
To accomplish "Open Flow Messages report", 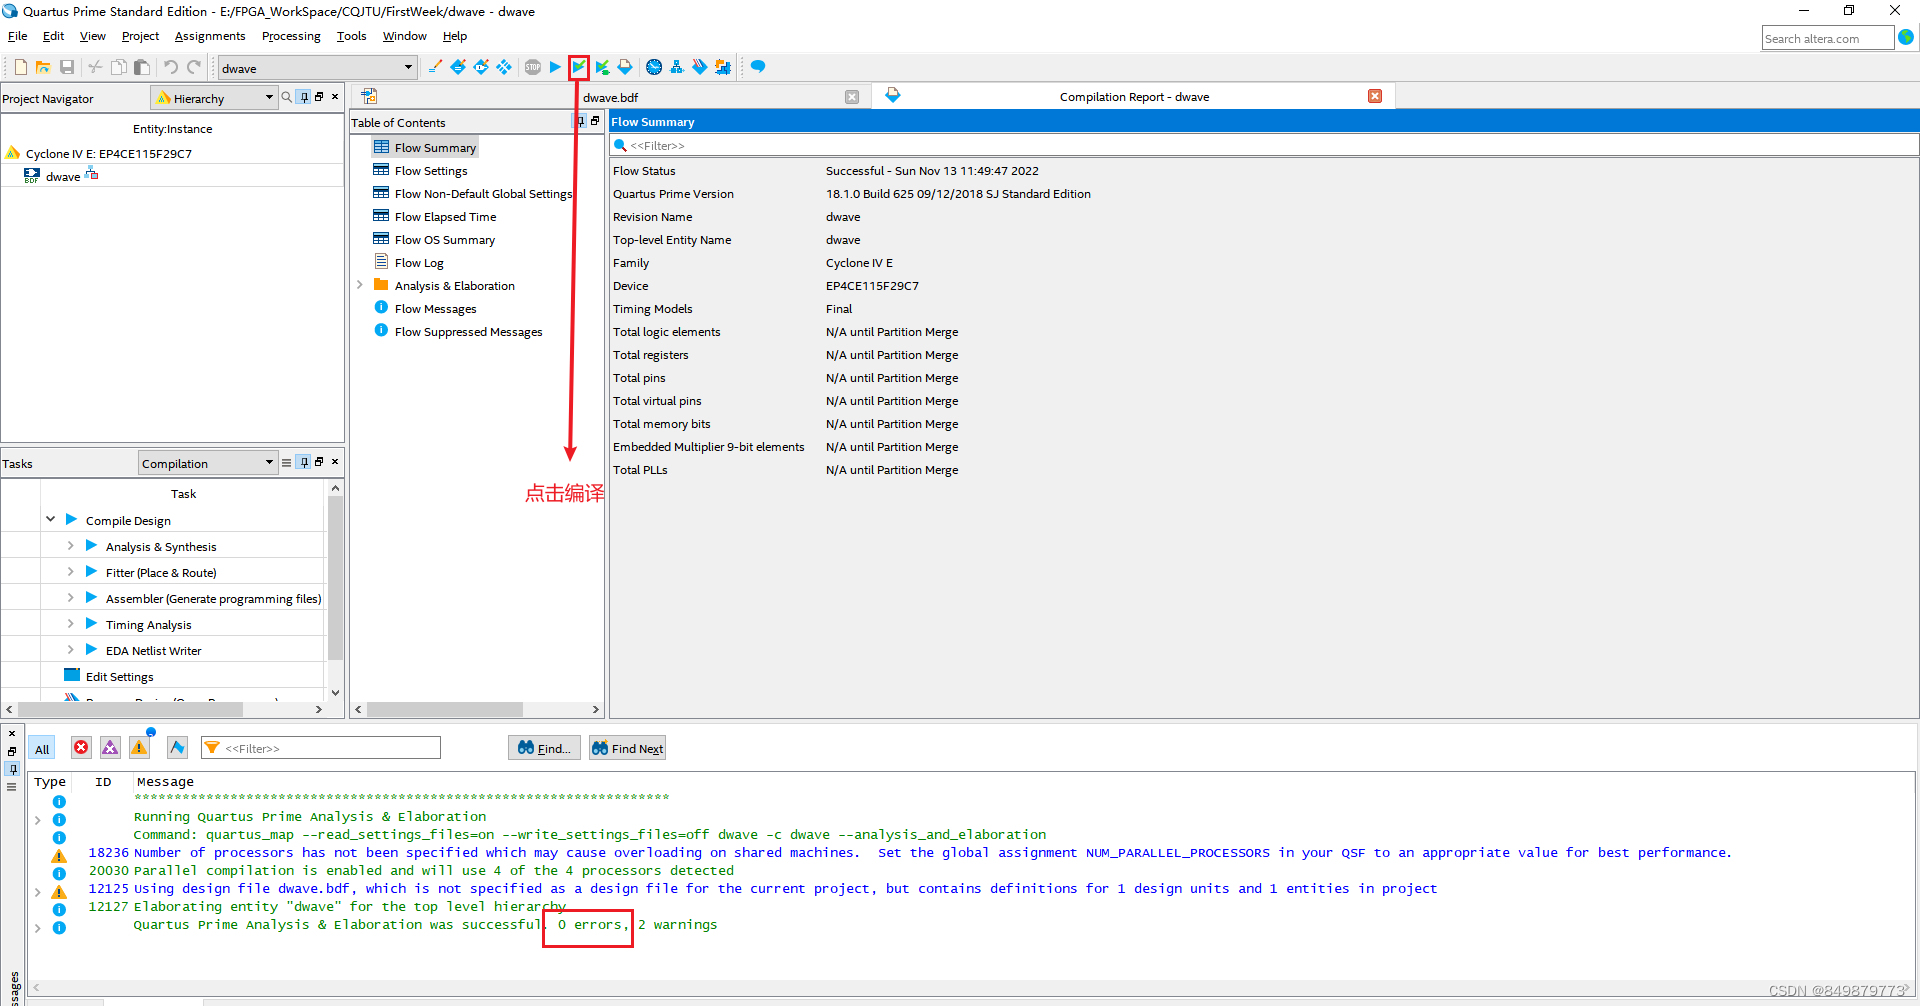I will (435, 309).
